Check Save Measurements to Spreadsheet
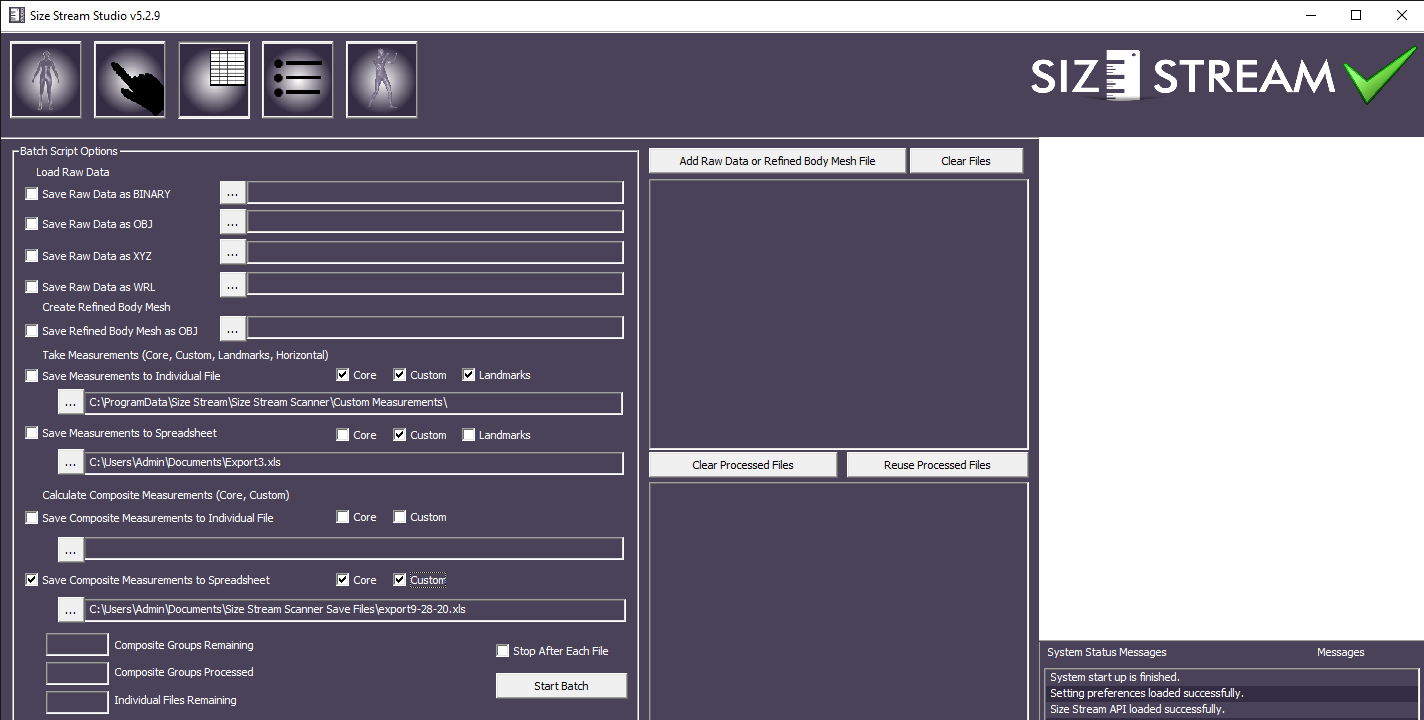The width and height of the screenshot is (1424, 720). click(32, 433)
